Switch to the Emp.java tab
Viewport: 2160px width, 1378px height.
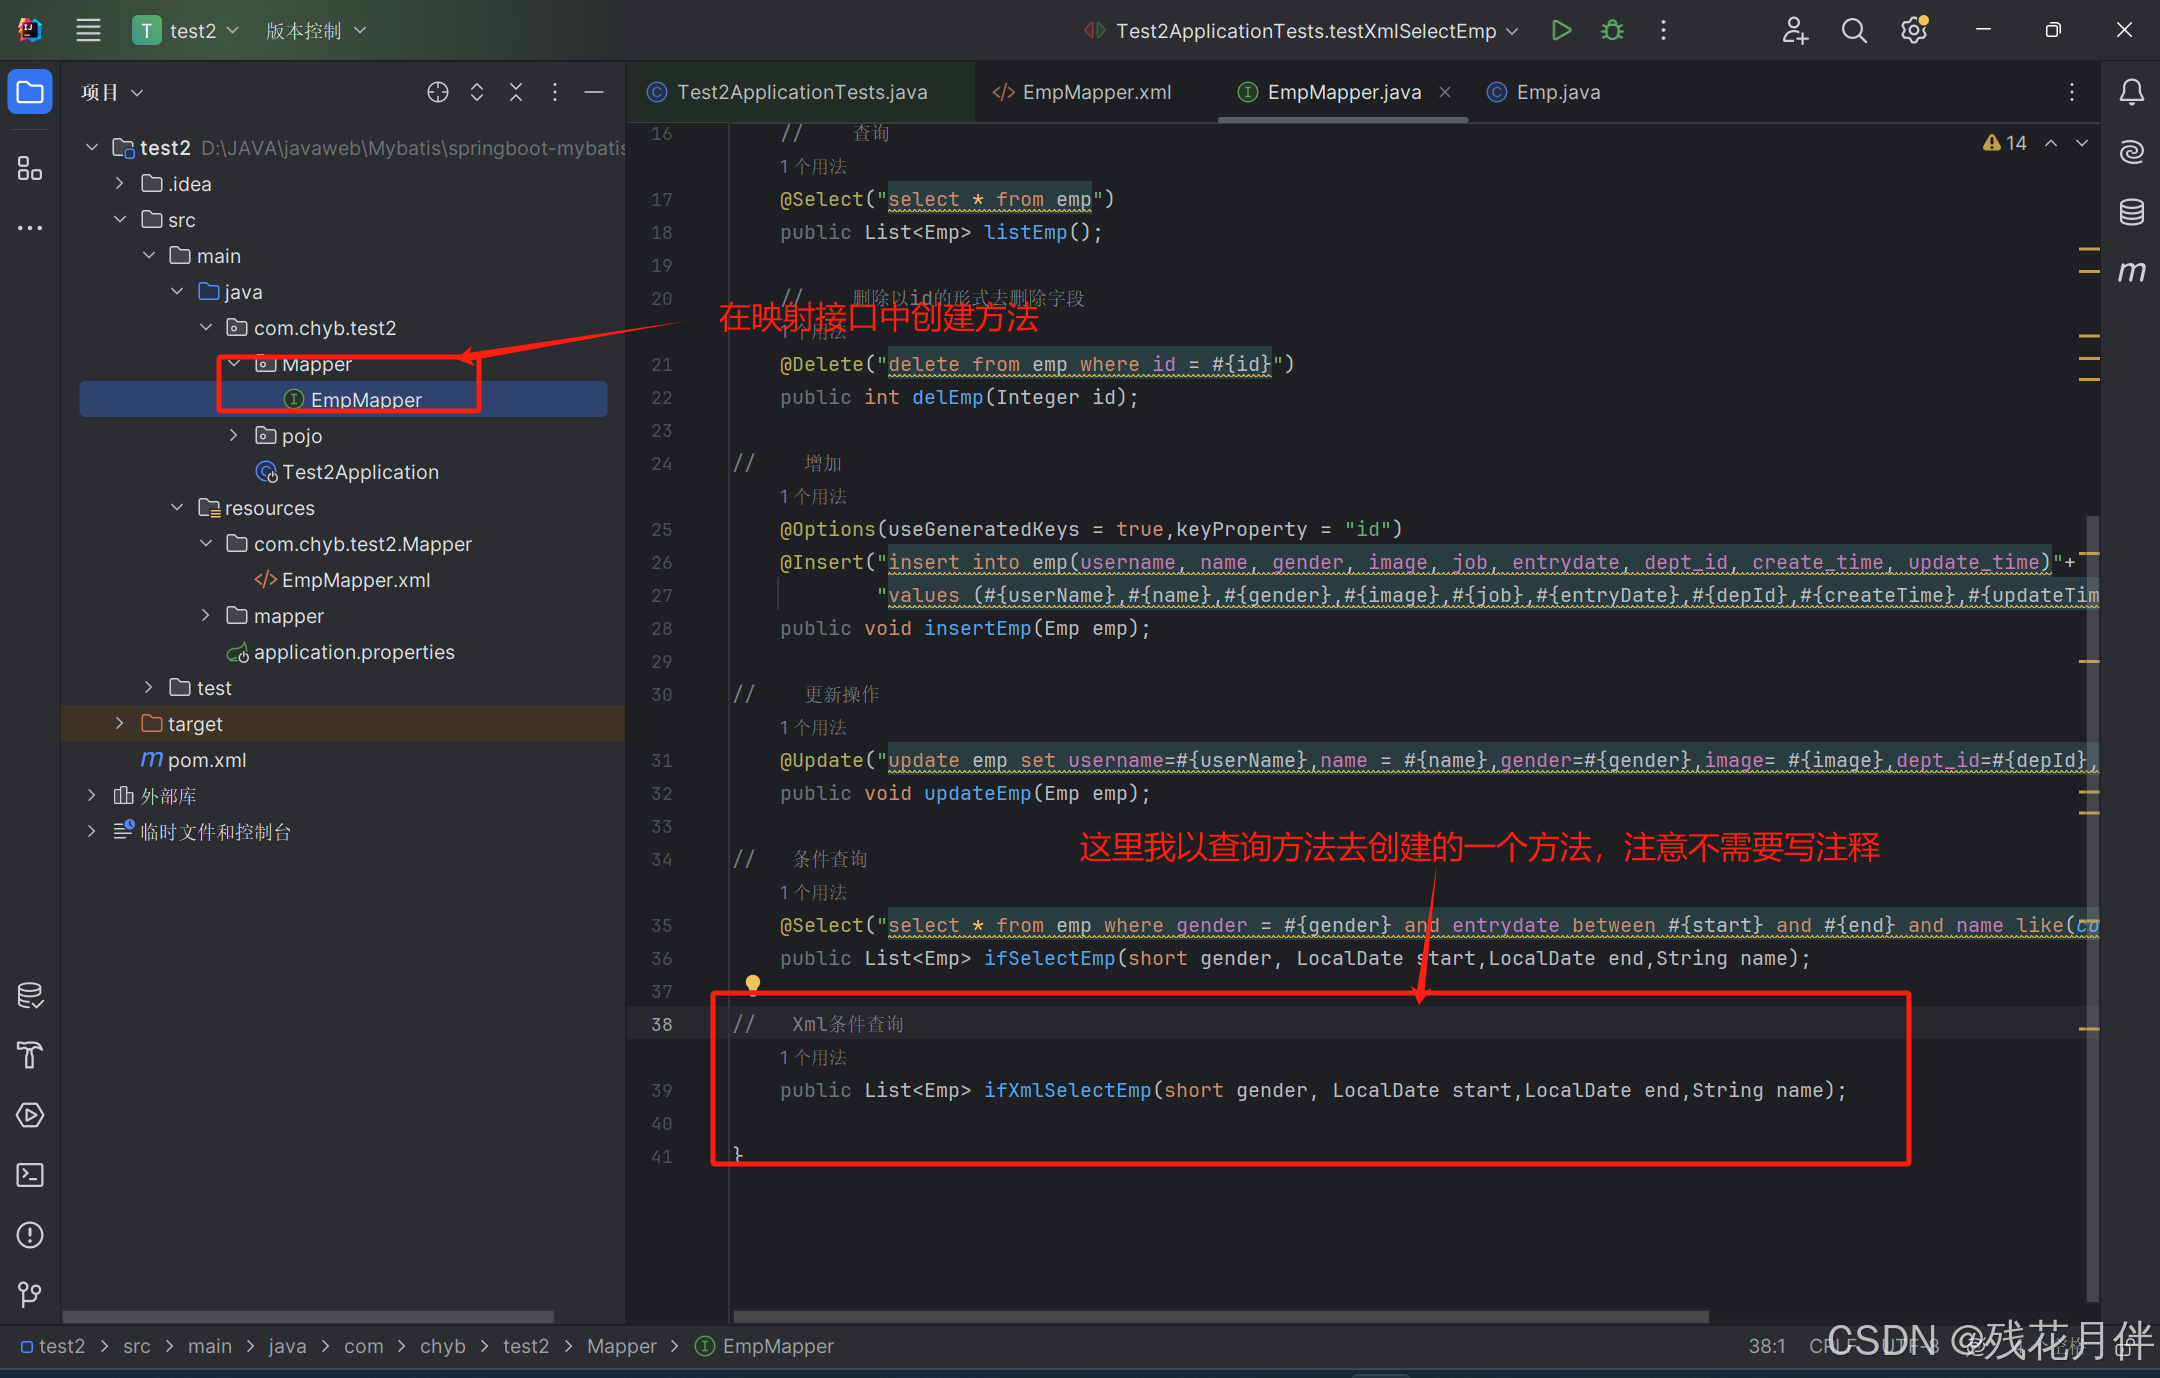[x=1557, y=92]
